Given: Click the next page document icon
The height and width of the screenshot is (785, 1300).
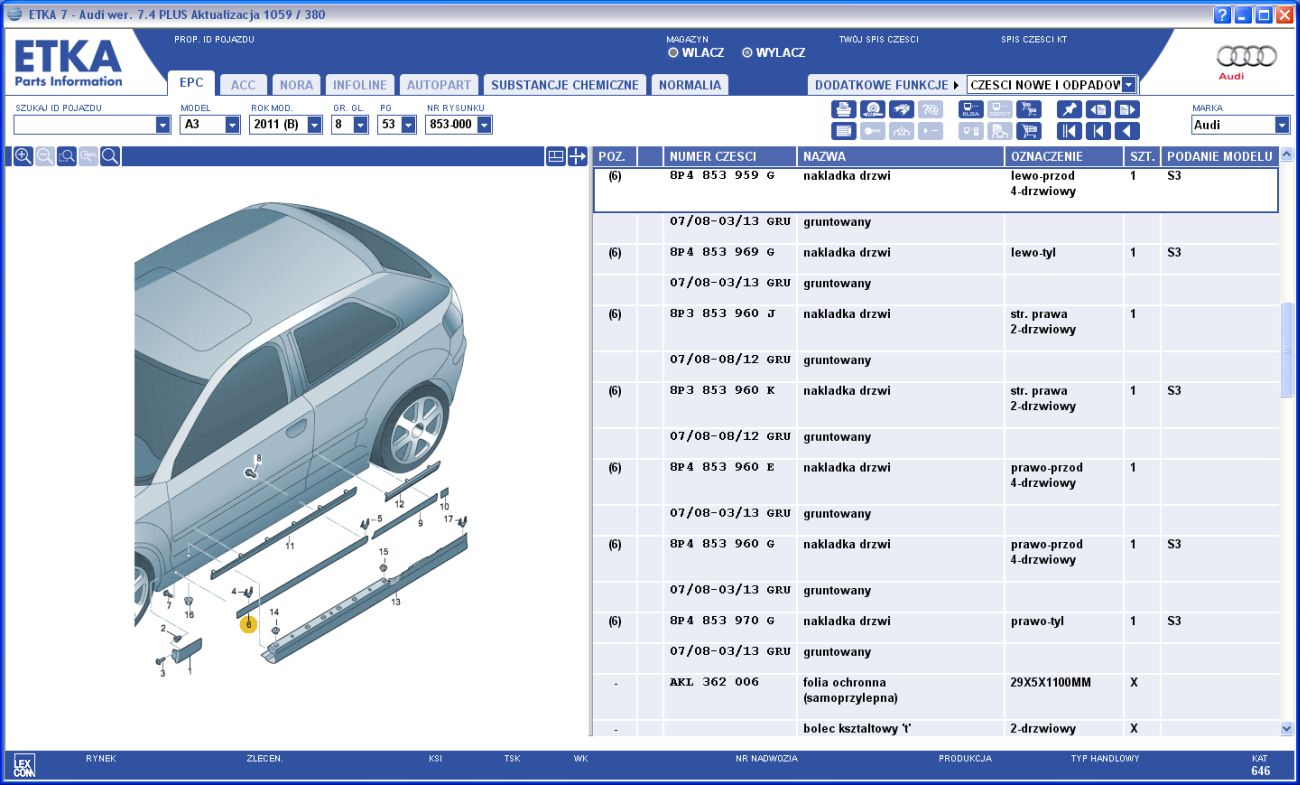Looking at the screenshot, I should [1127, 109].
